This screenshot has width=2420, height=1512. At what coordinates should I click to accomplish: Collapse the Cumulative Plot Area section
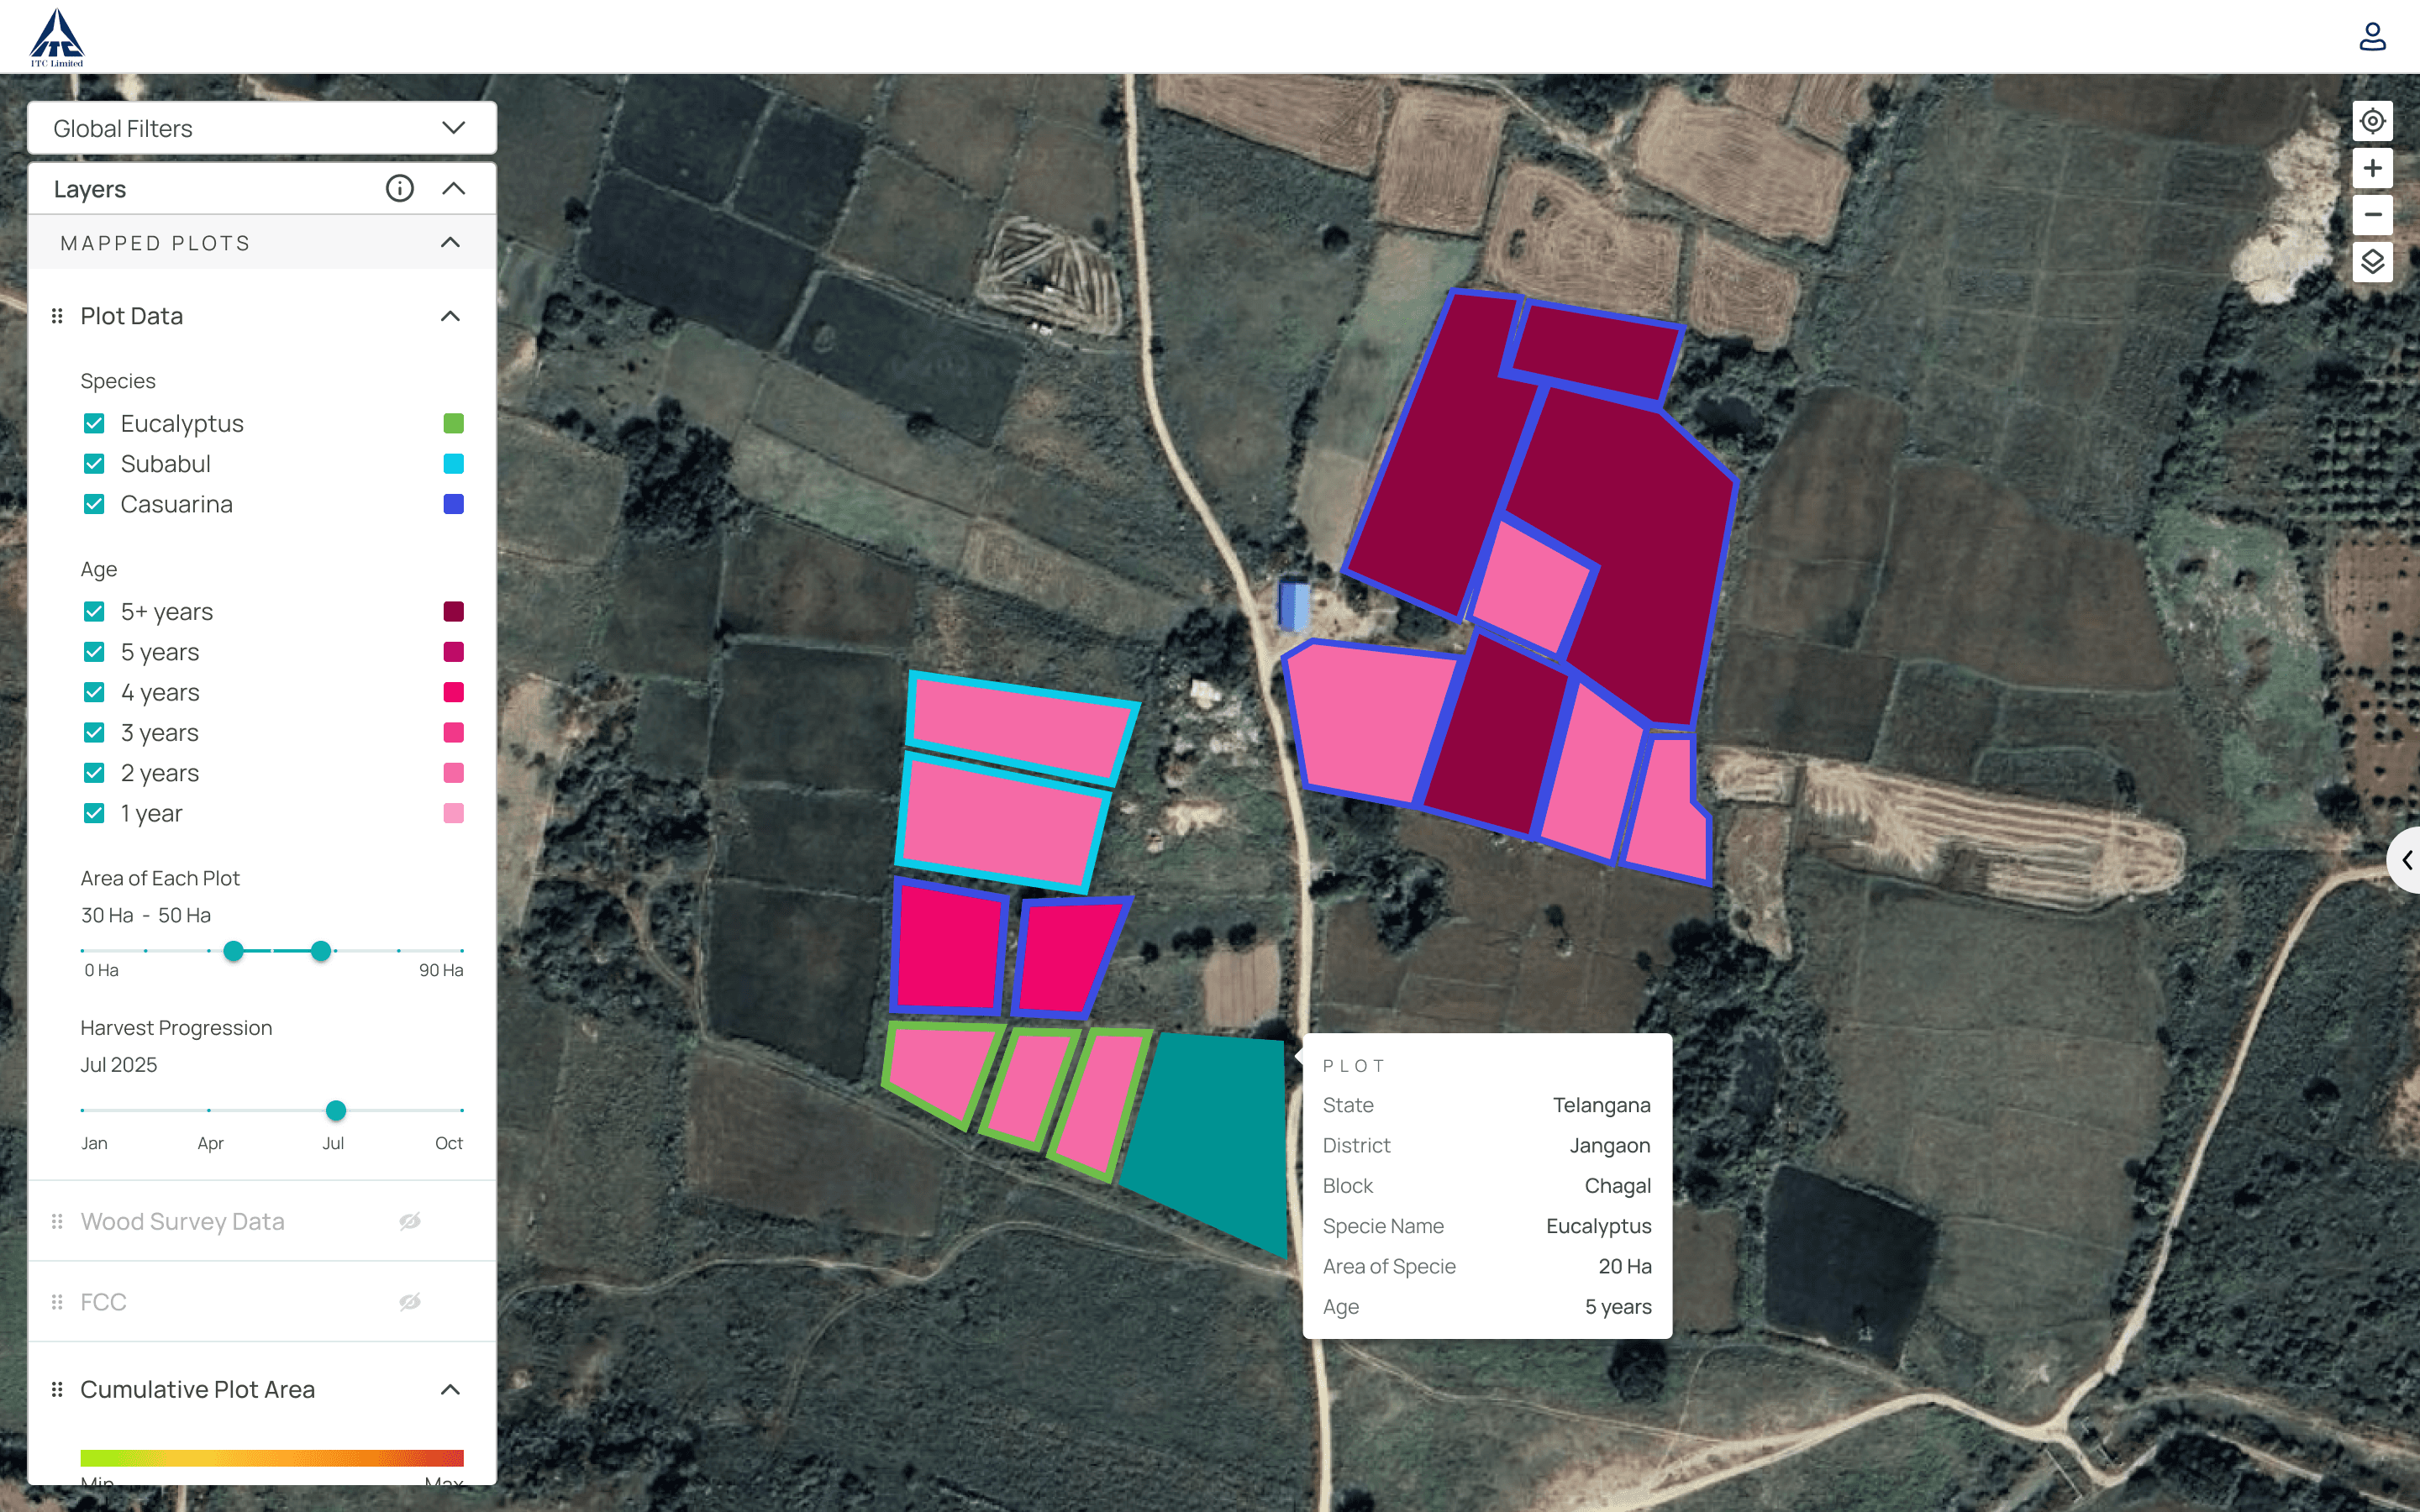450,1389
